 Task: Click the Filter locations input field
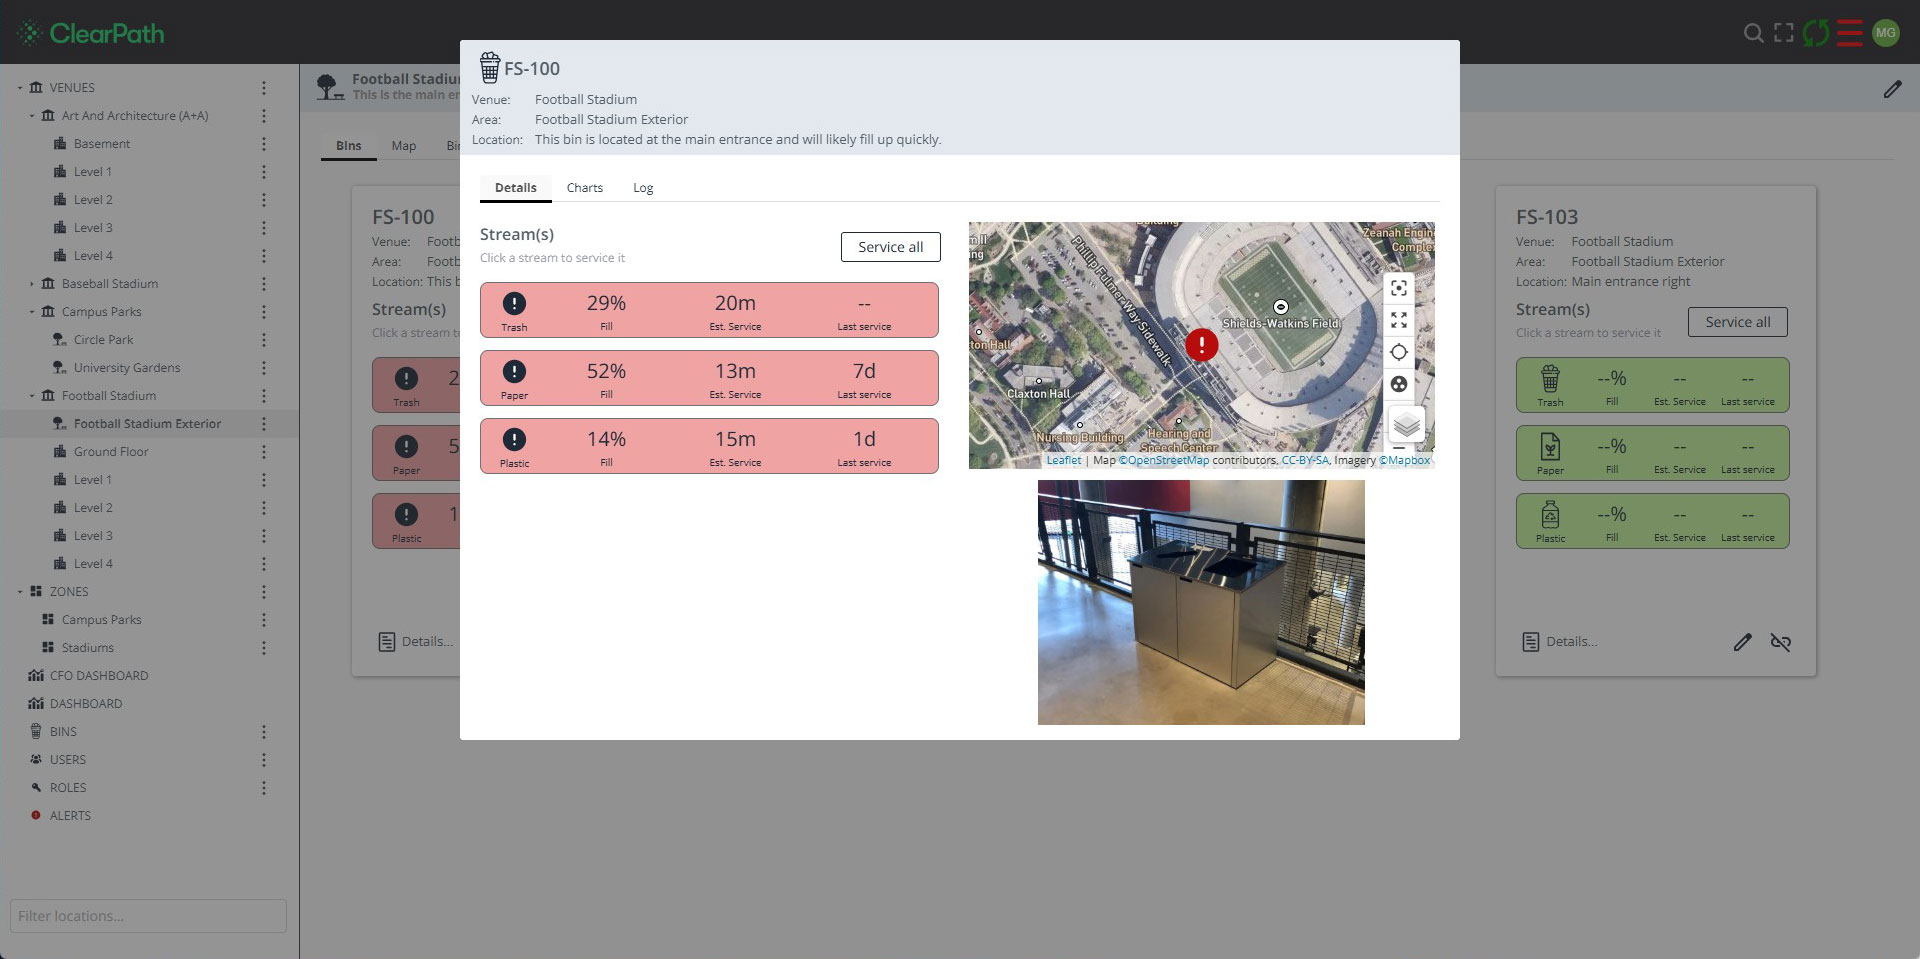(x=148, y=916)
